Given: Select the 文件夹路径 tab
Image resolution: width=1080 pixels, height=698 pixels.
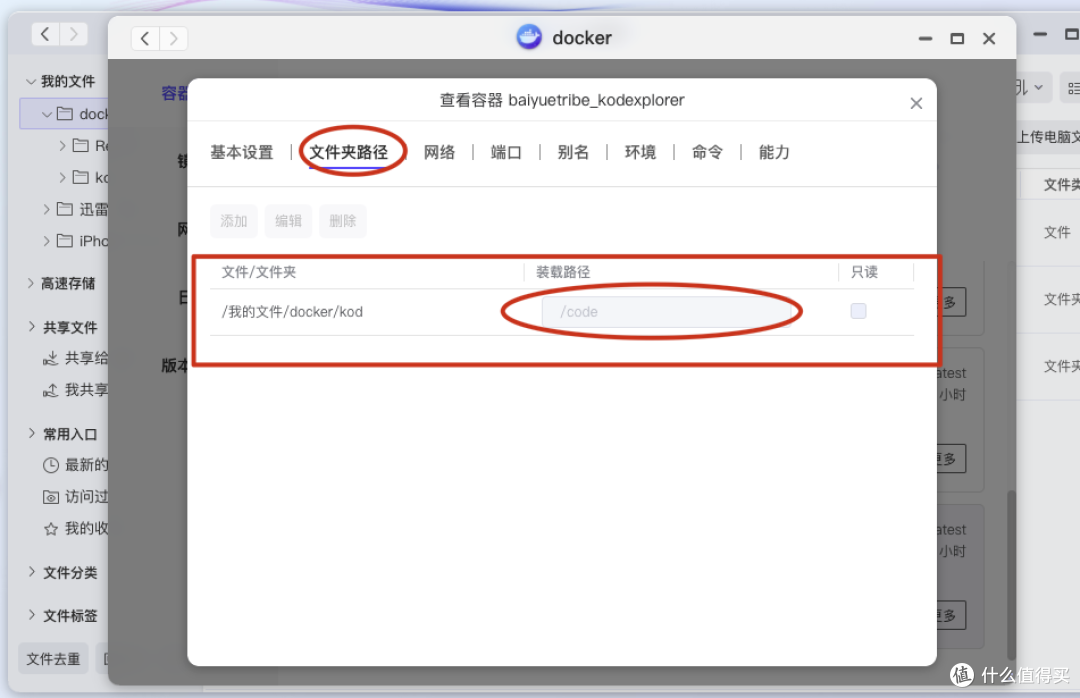Looking at the screenshot, I should tap(349, 152).
